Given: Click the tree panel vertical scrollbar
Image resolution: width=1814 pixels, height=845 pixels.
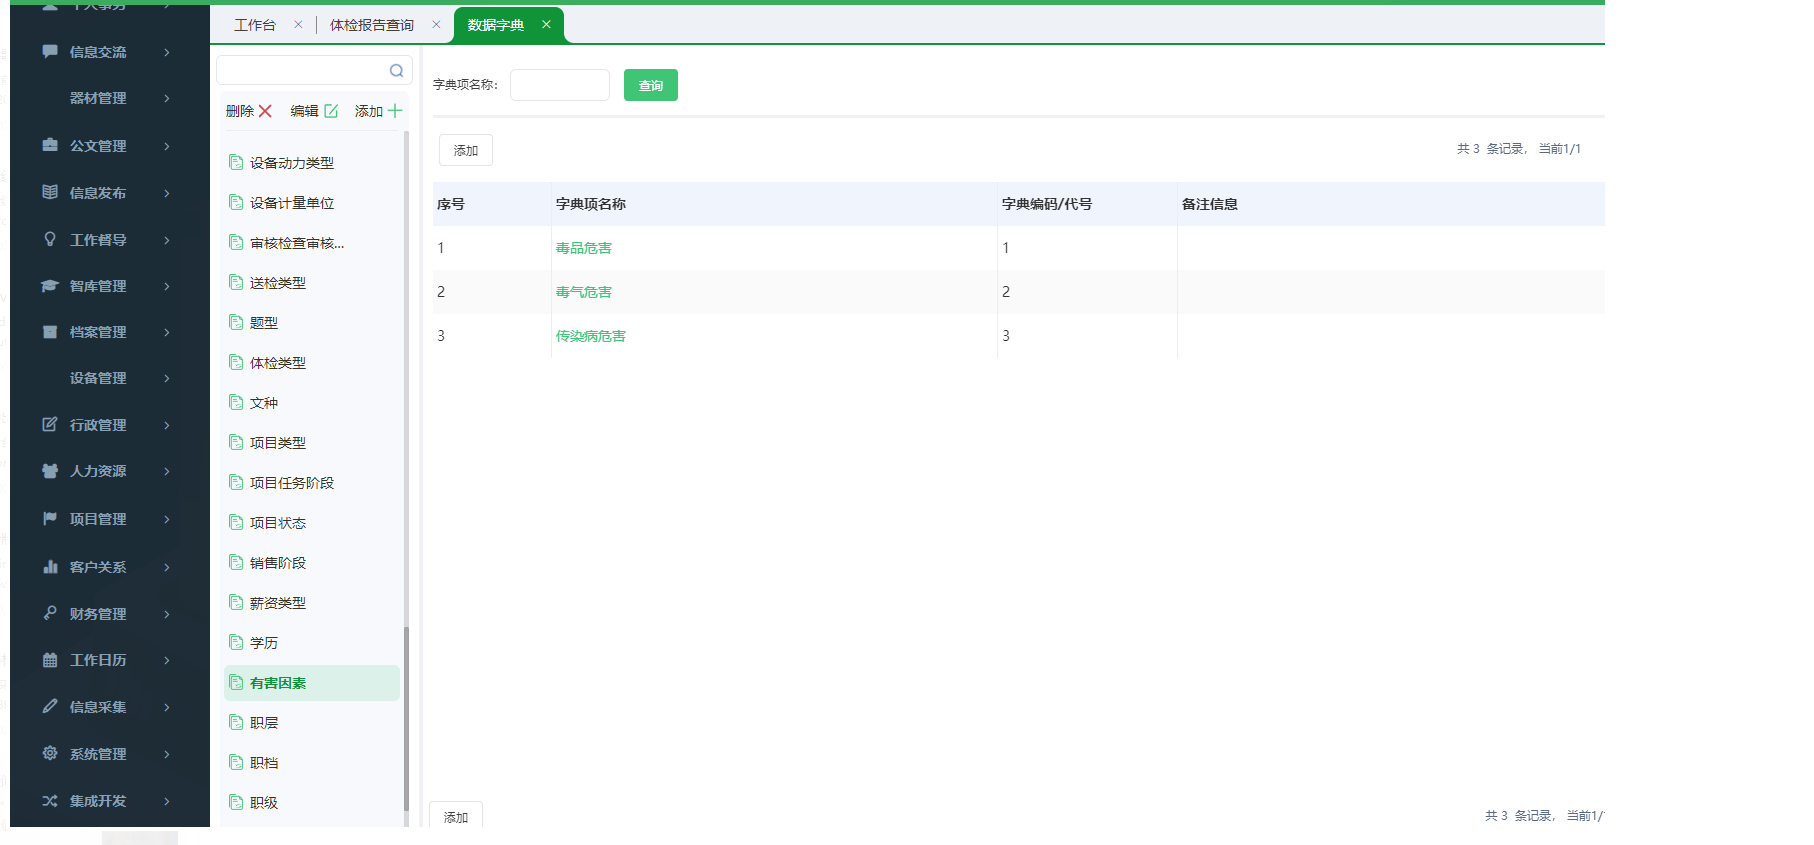Looking at the screenshot, I should click(406, 718).
